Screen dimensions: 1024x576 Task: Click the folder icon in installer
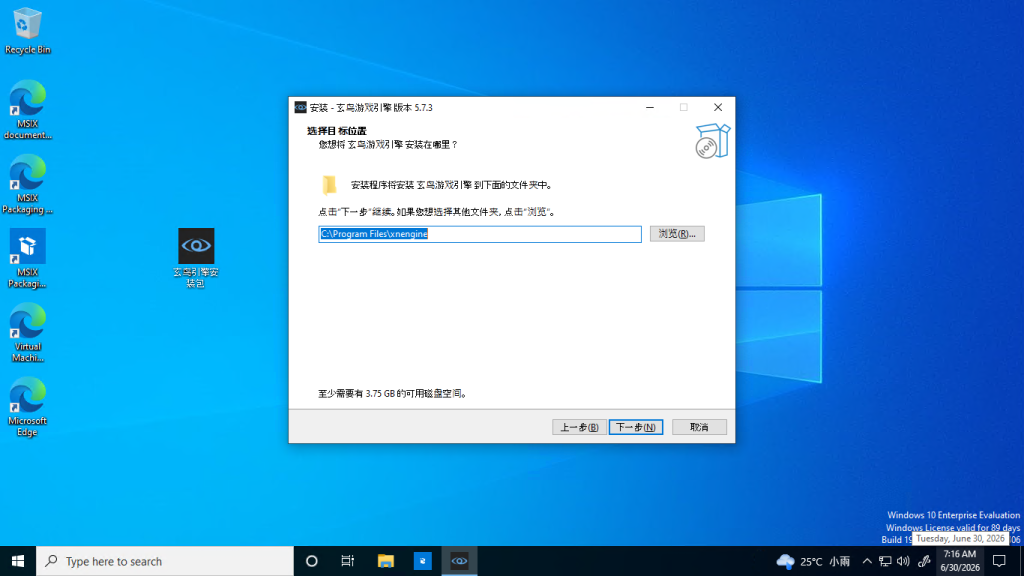click(x=330, y=185)
